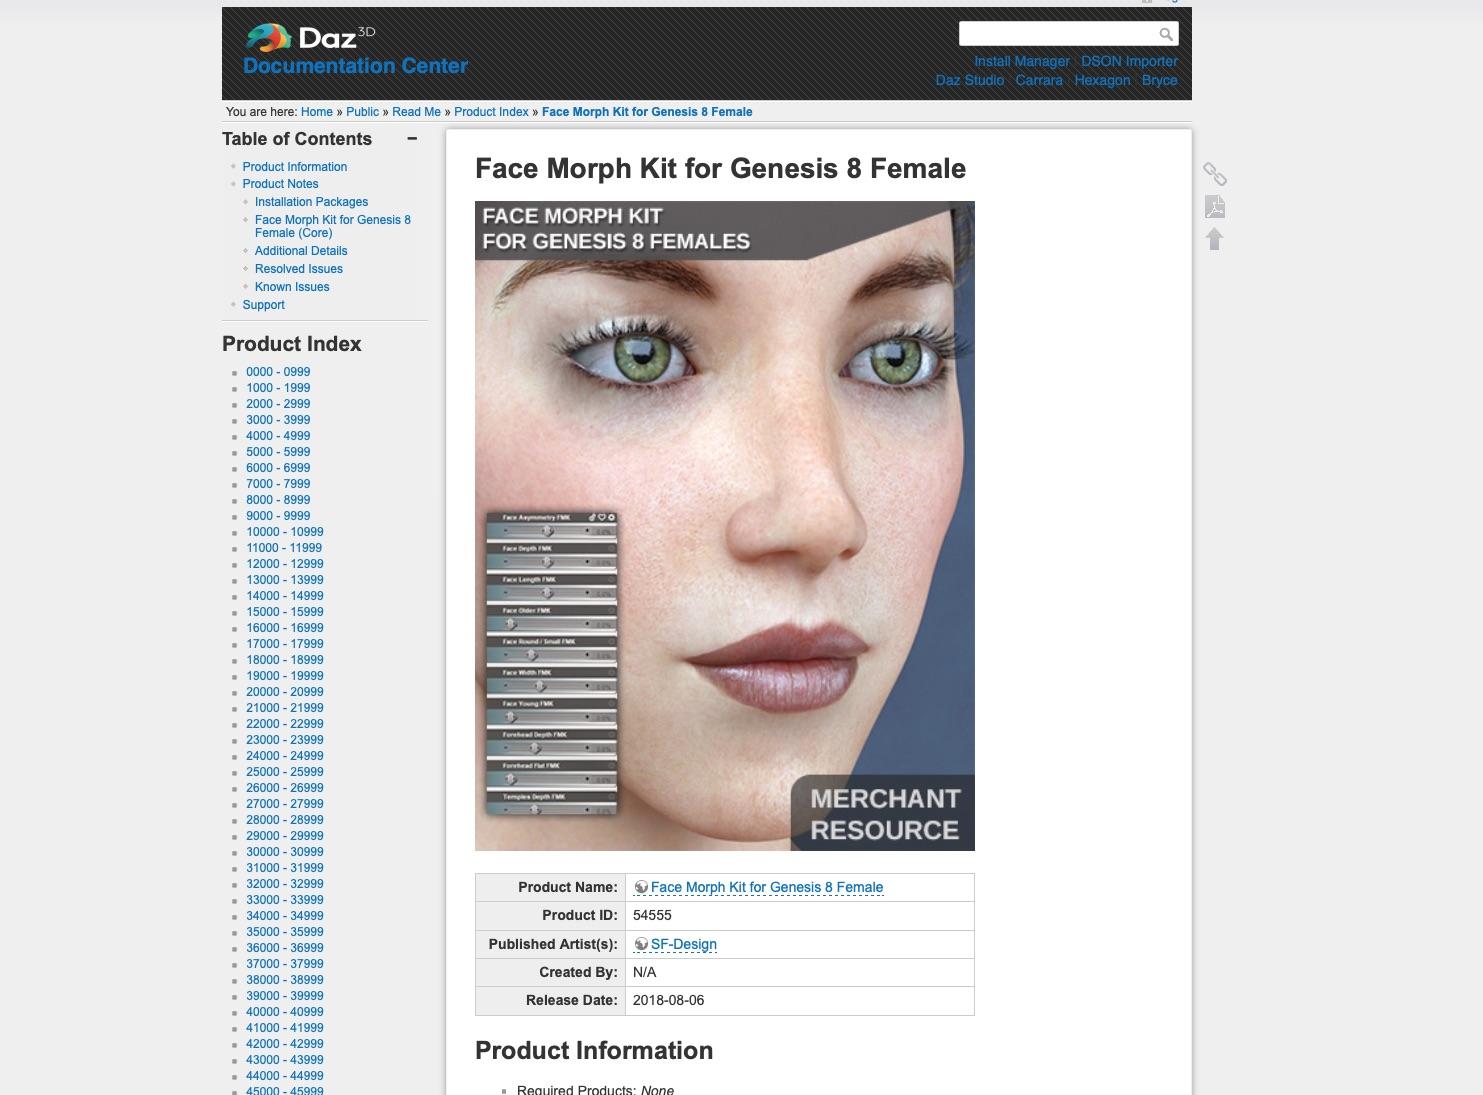Open the DSON Importer link
Viewport: 1483px width, 1095px height.
pos(1129,61)
